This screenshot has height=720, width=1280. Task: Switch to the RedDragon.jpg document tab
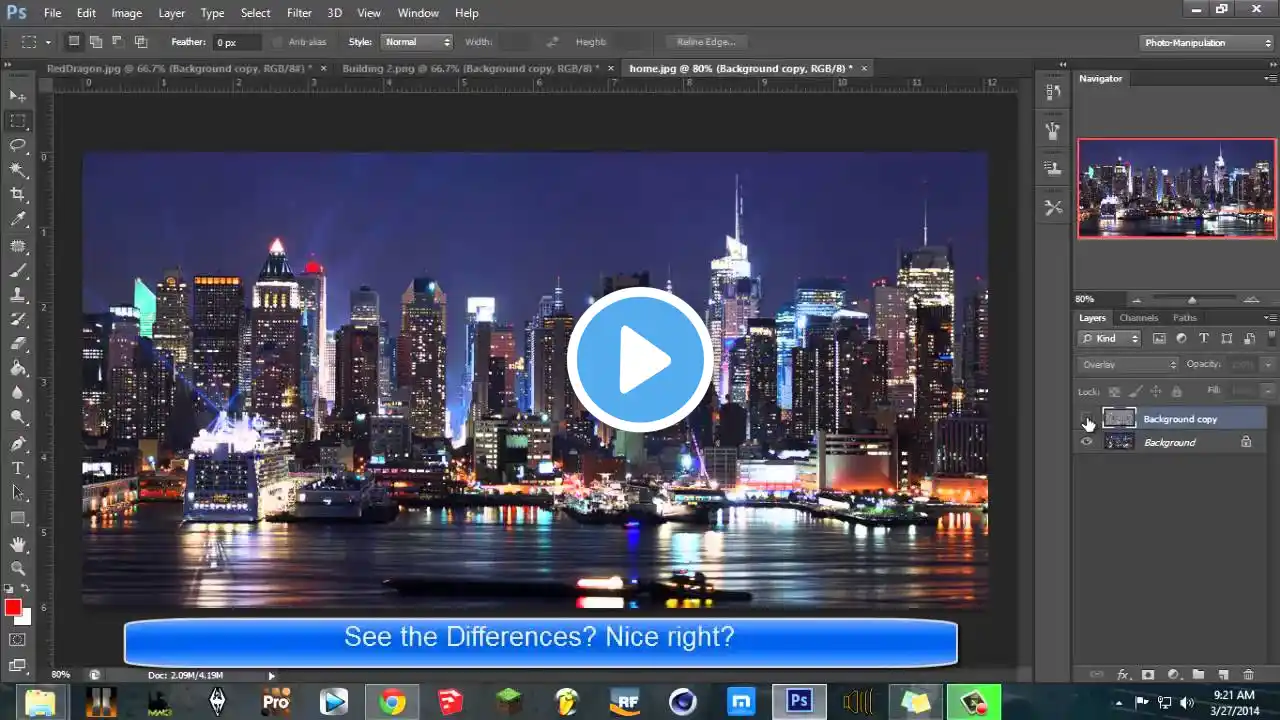point(178,68)
